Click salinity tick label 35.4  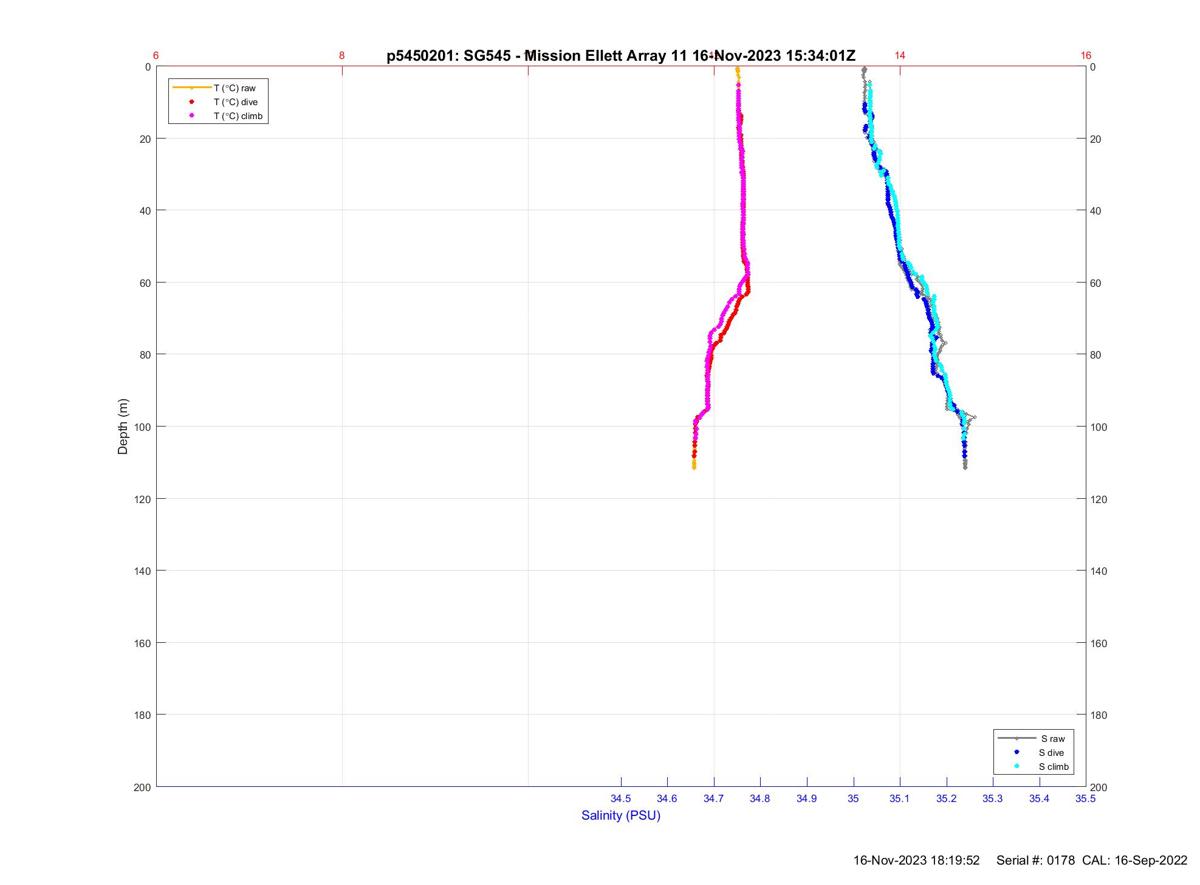point(1039,798)
